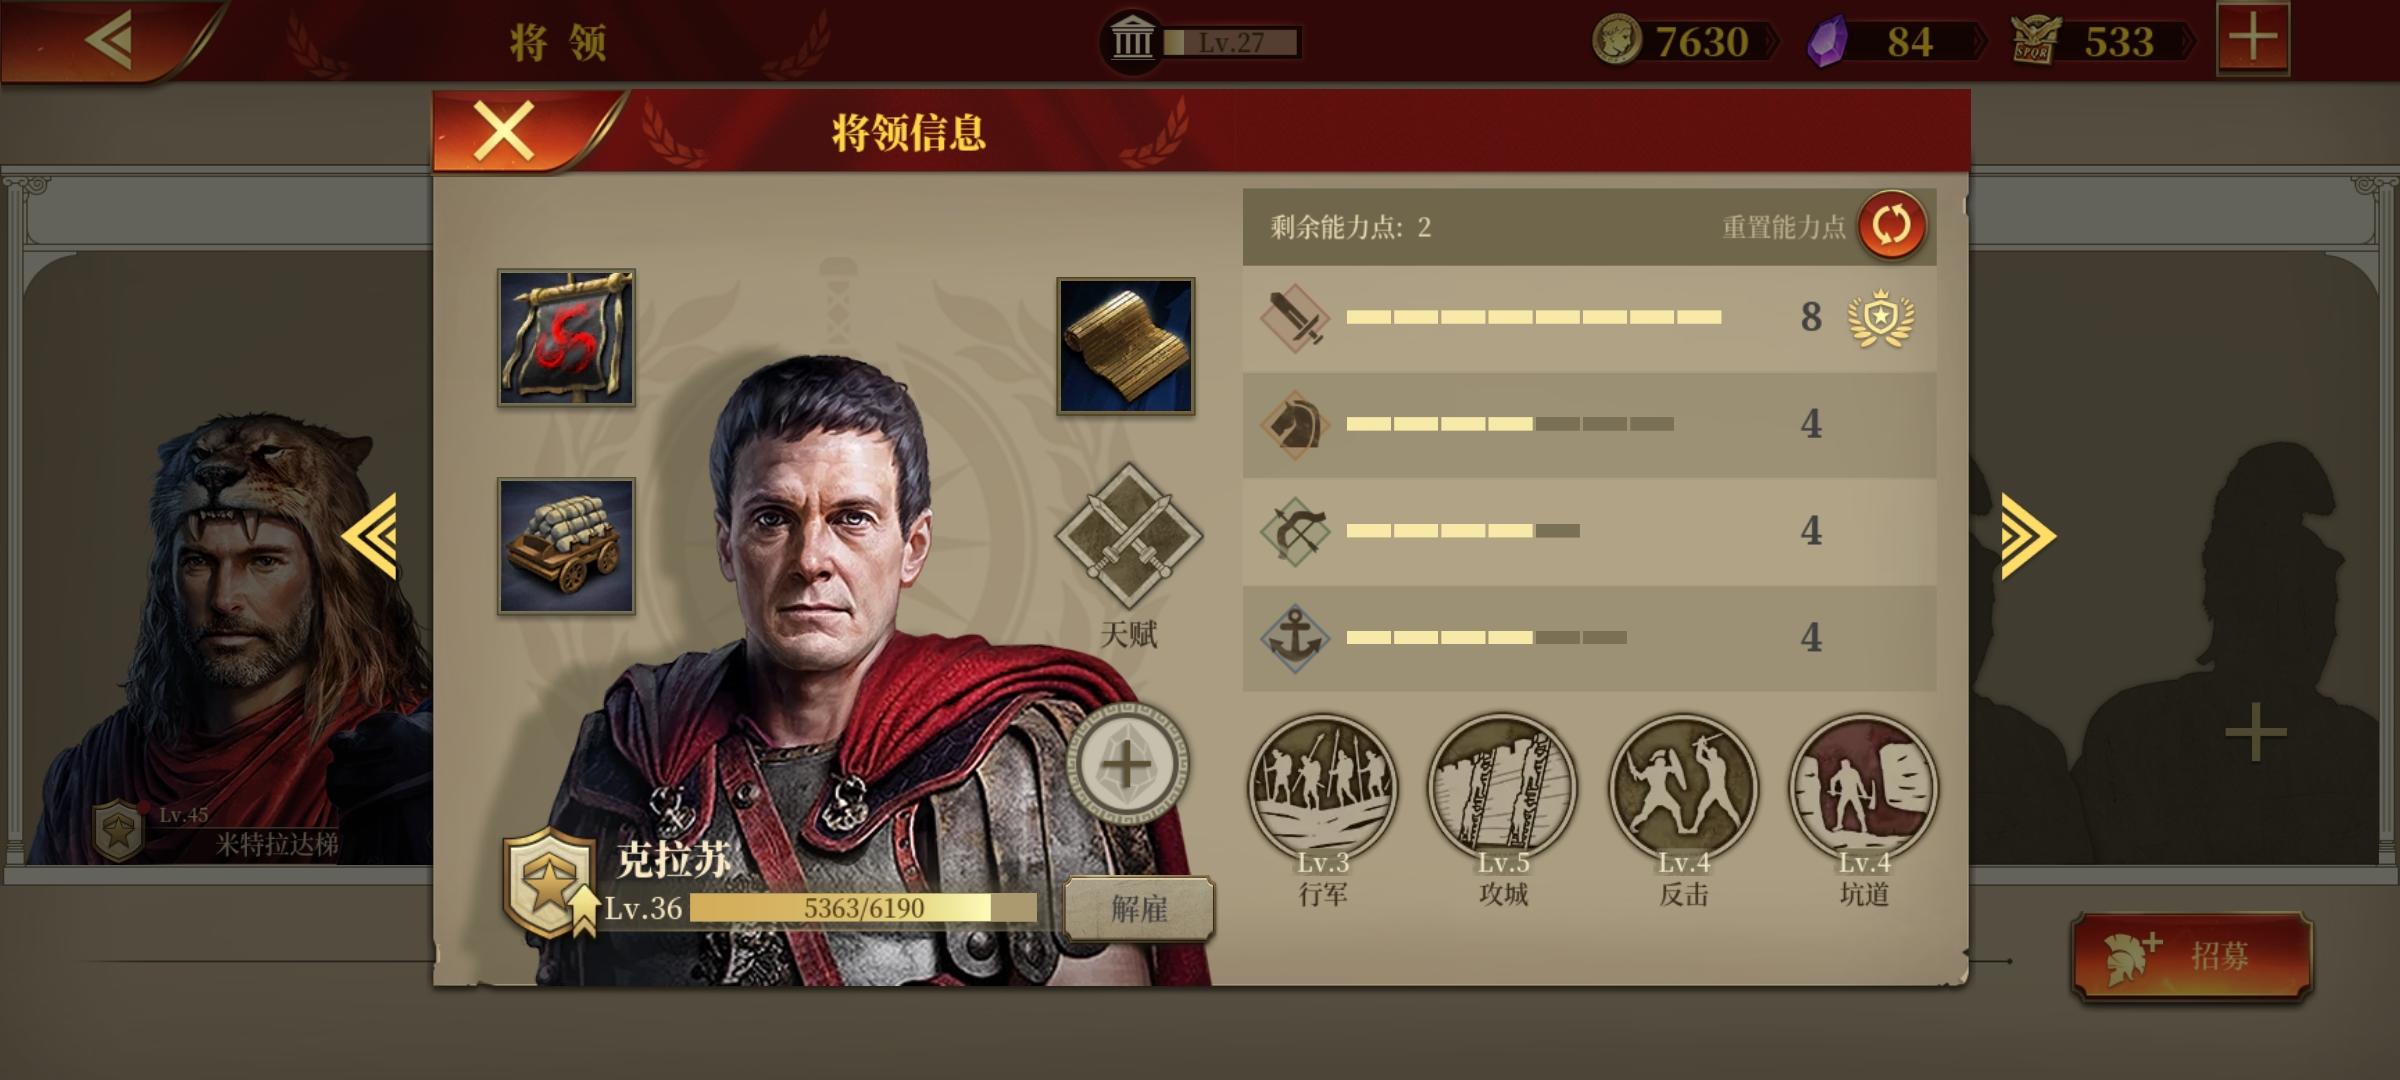Click the cavalry horse ability bar
The width and height of the screenshot is (2400, 1080).
coord(1590,424)
